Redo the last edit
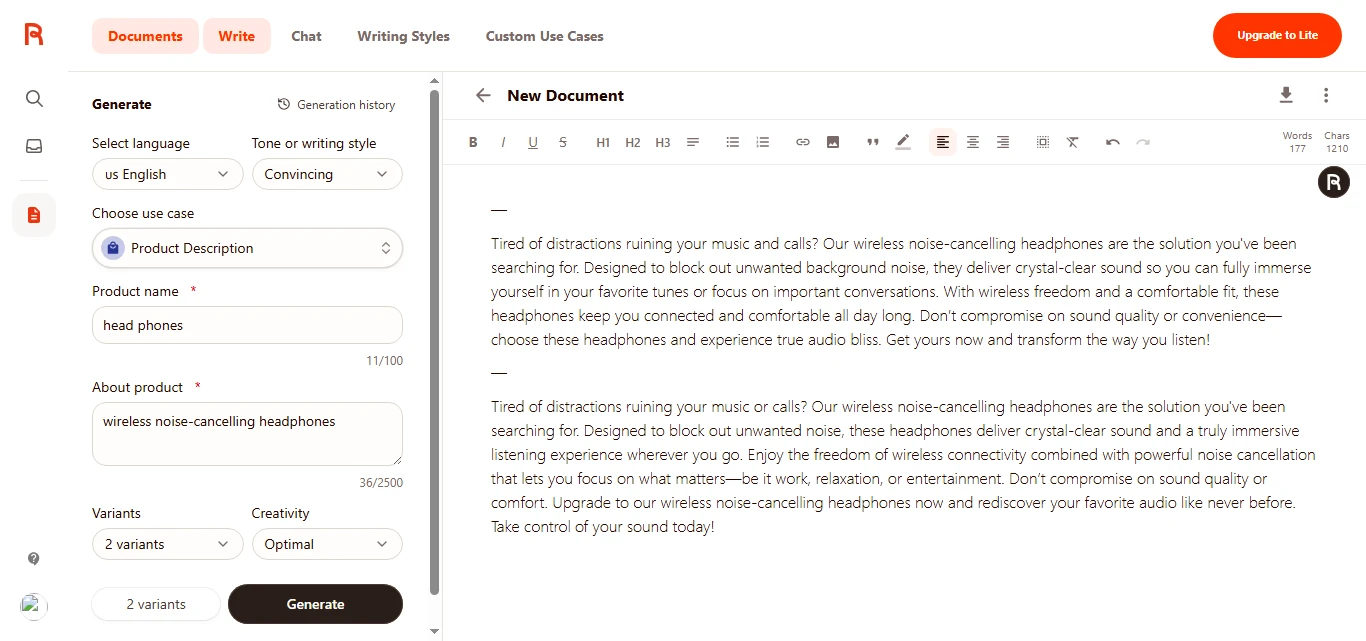The height and width of the screenshot is (641, 1366). tap(1143, 143)
